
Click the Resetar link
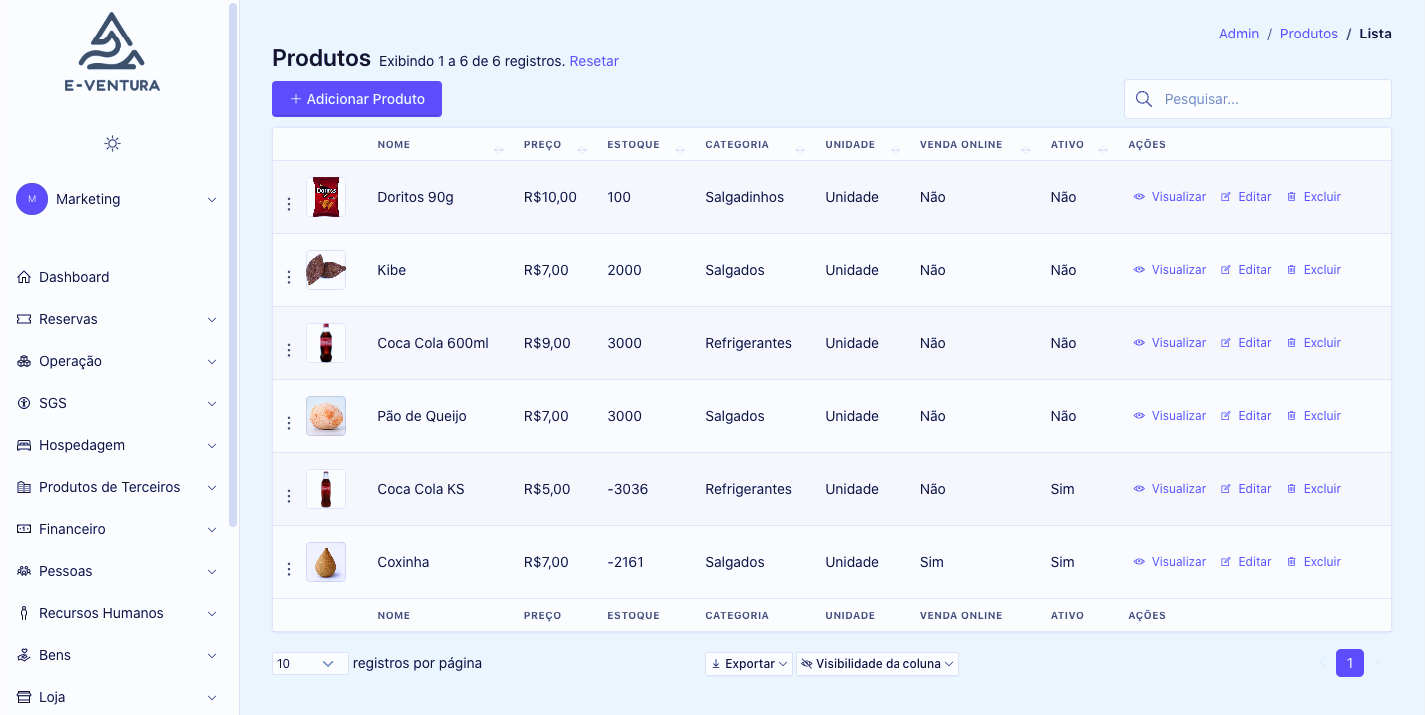594,61
